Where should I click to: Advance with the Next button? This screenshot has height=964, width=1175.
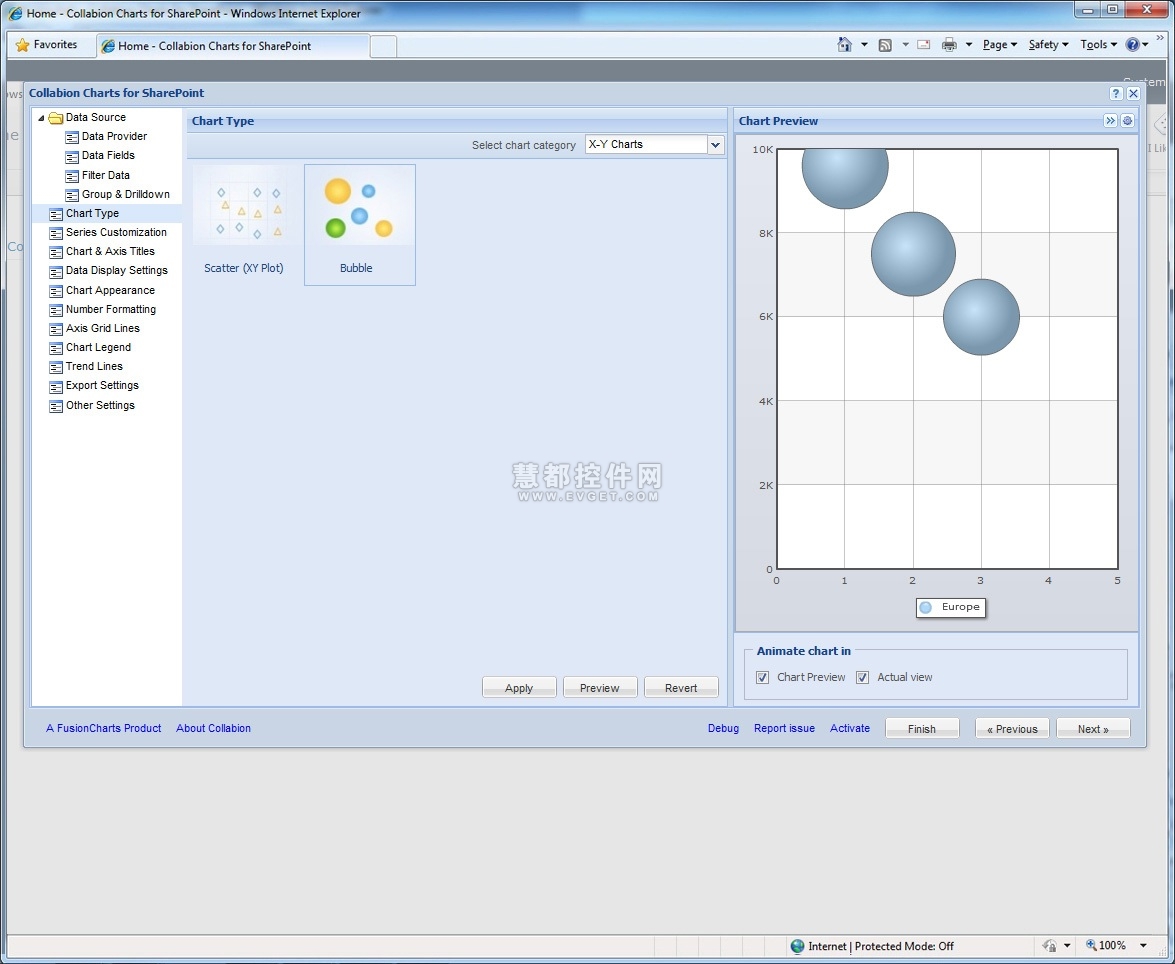(1093, 729)
